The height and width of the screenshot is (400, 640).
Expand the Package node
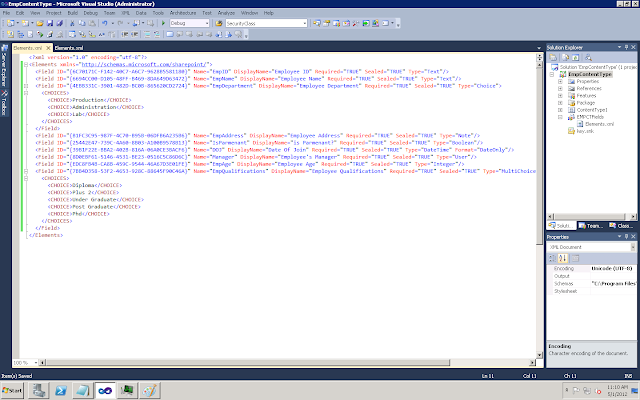tap(560, 103)
